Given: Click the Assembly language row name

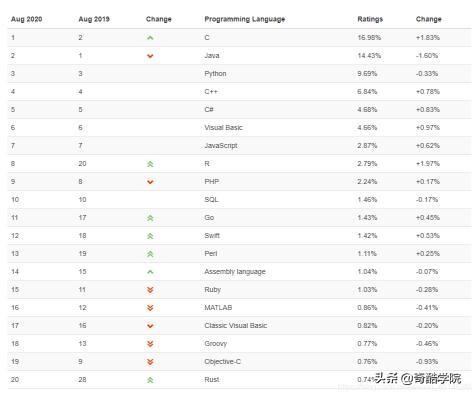Looking at the screenshot, I should click(x=235, y=272).
